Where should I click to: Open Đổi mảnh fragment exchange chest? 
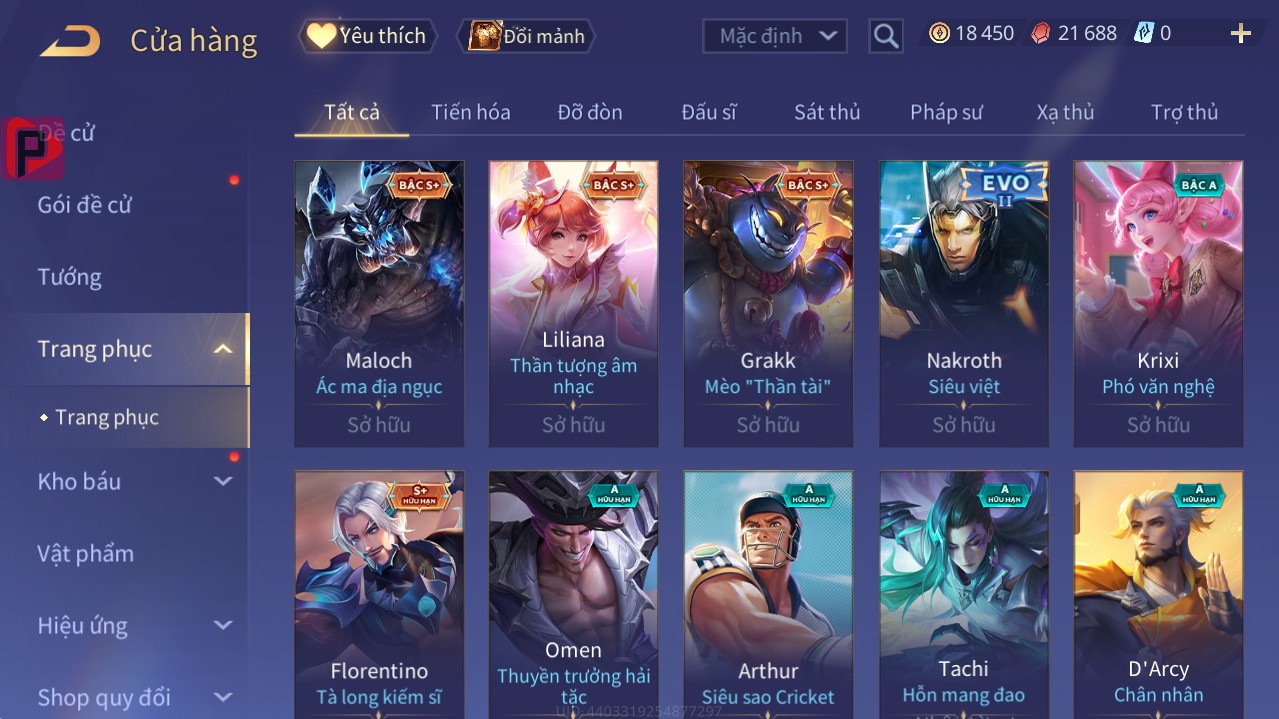tap(526, 36)
